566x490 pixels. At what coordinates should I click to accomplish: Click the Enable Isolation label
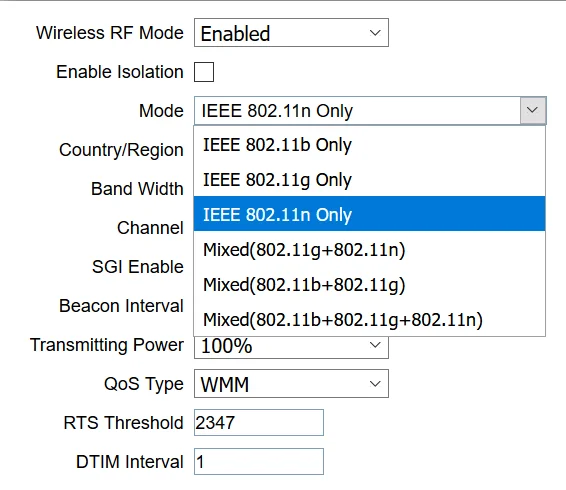(120, 71)
